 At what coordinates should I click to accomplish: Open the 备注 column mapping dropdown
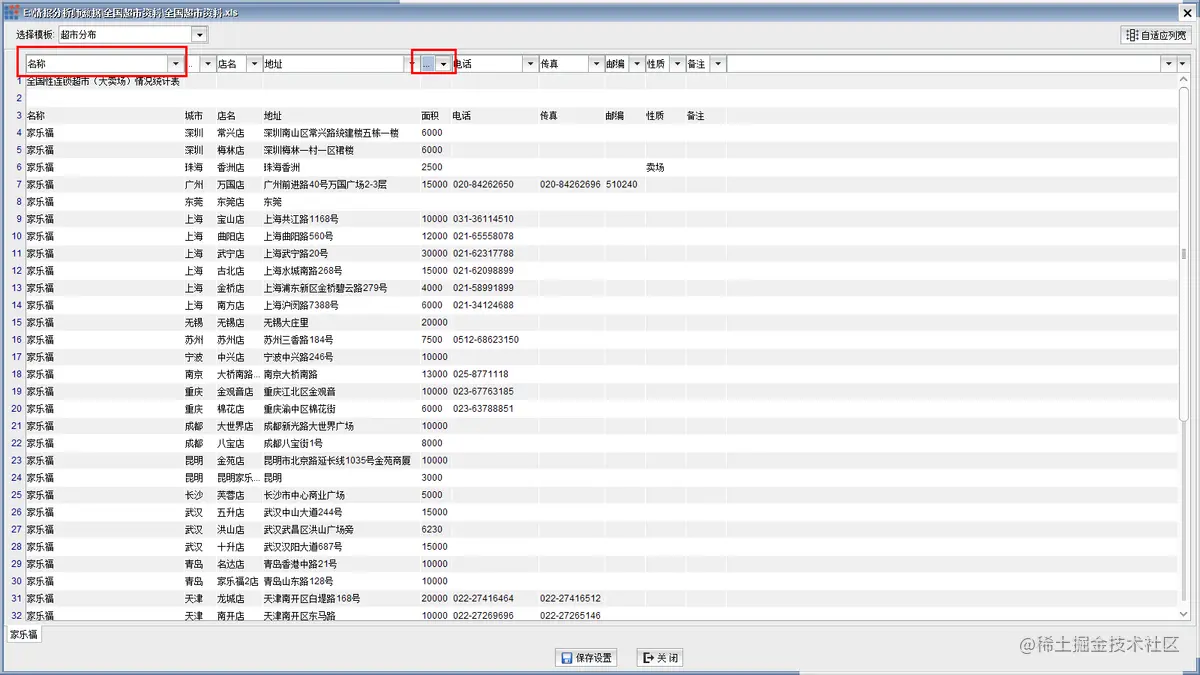717,64
